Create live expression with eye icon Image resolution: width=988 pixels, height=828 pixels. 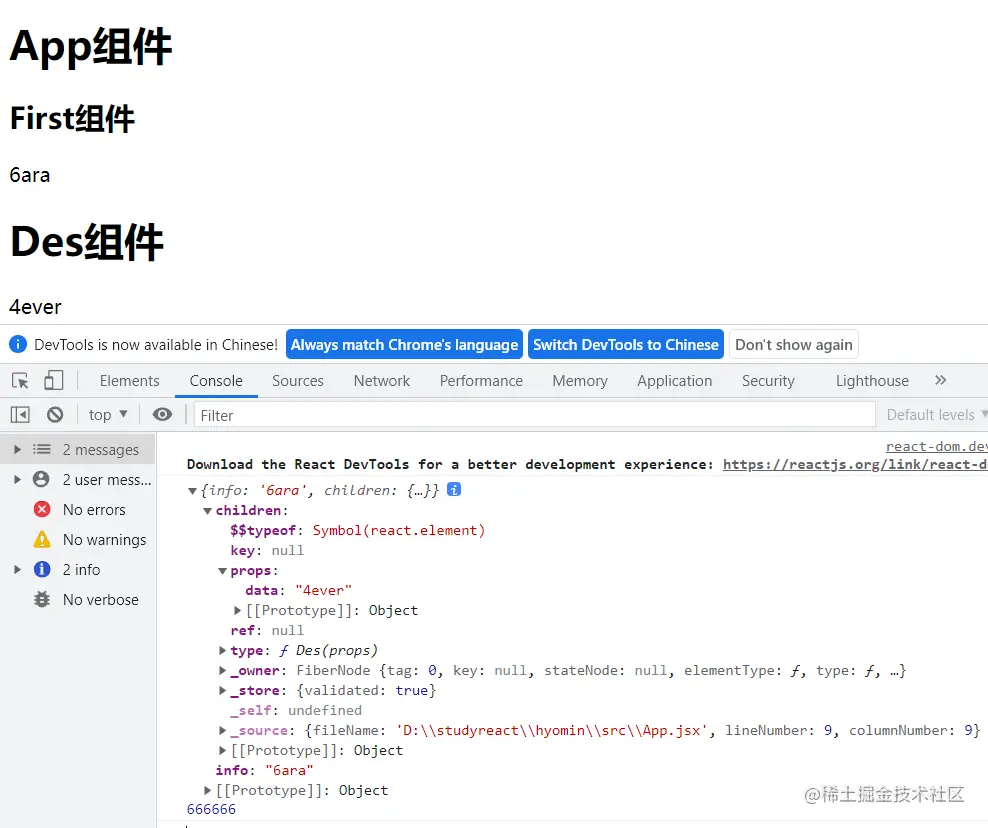[x=163, y=414]
